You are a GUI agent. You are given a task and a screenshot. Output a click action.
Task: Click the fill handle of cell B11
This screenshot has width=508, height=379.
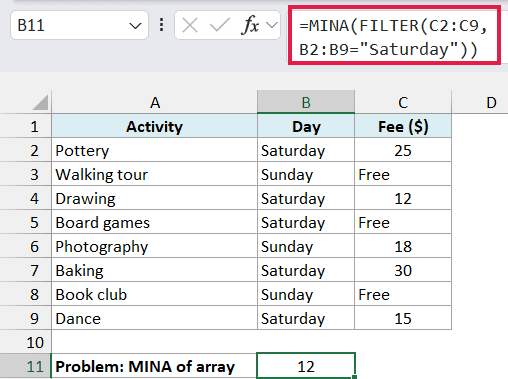(x=354, y=377)
